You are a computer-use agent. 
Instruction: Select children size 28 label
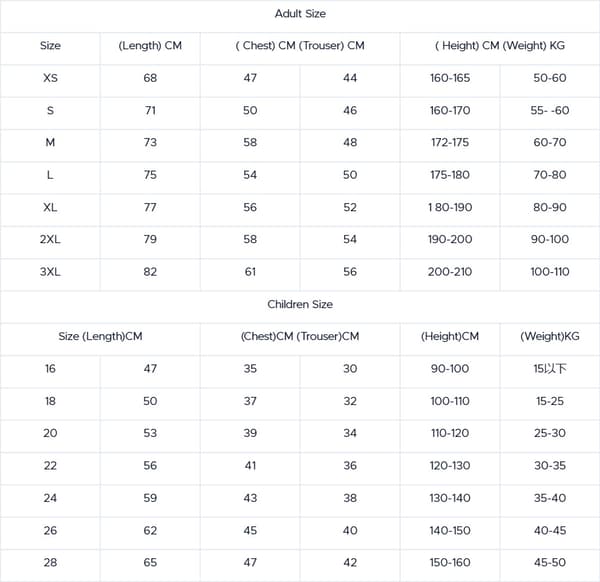click(x=50, y=562)
